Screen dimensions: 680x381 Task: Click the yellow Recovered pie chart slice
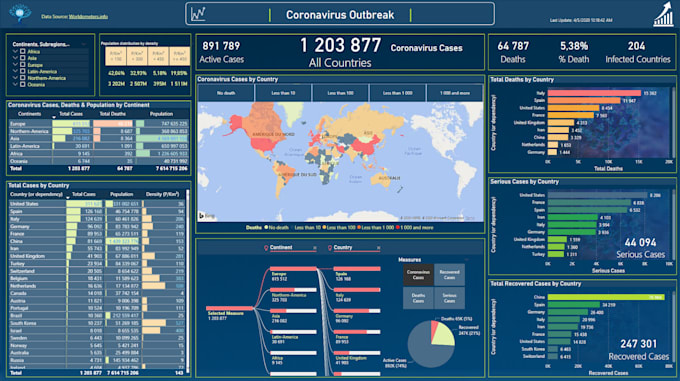tap(445, 335)
